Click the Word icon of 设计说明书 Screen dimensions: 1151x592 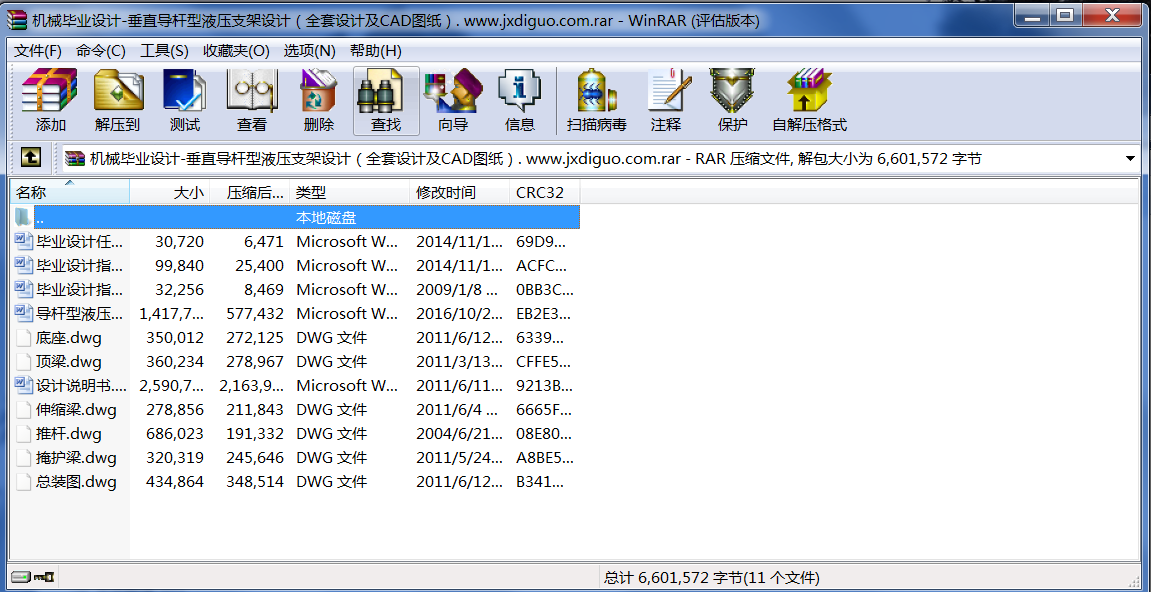point(24,385)
